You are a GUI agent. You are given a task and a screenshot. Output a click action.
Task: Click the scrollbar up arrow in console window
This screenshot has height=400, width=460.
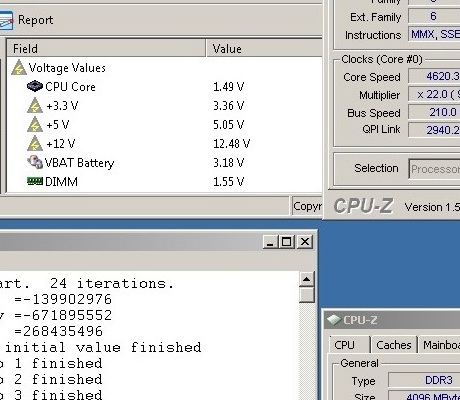(307, 279)
